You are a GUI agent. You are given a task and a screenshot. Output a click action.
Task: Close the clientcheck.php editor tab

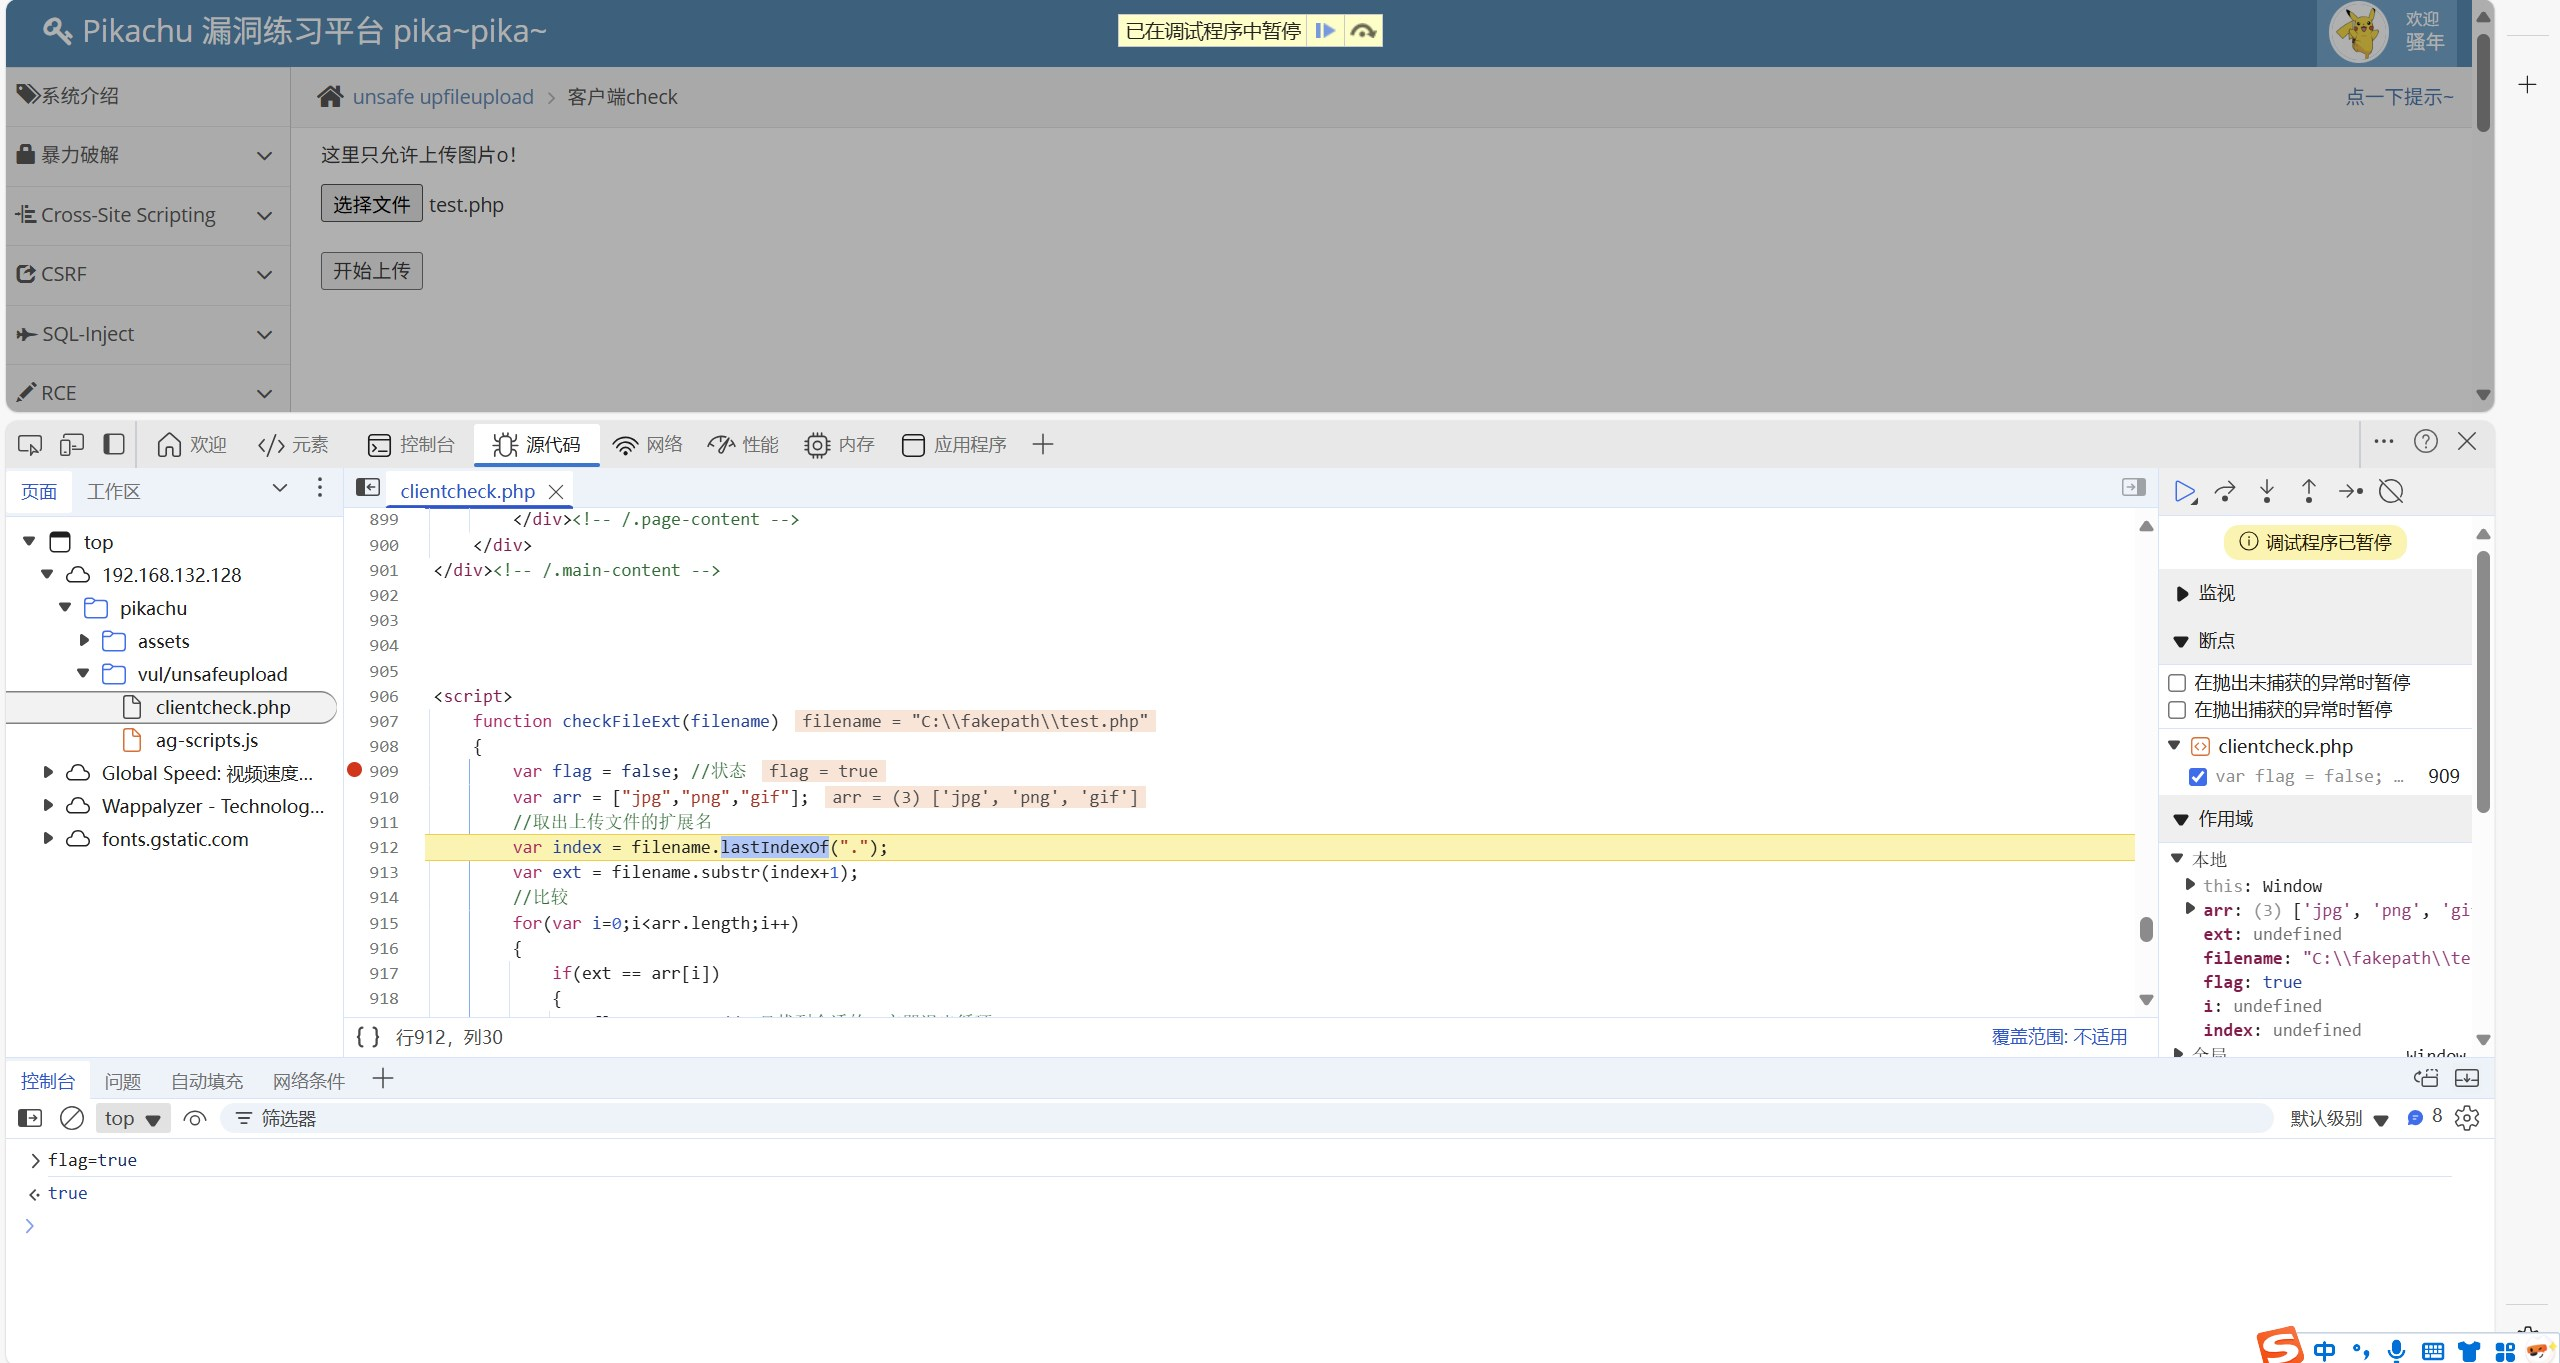tap(557, 491)
